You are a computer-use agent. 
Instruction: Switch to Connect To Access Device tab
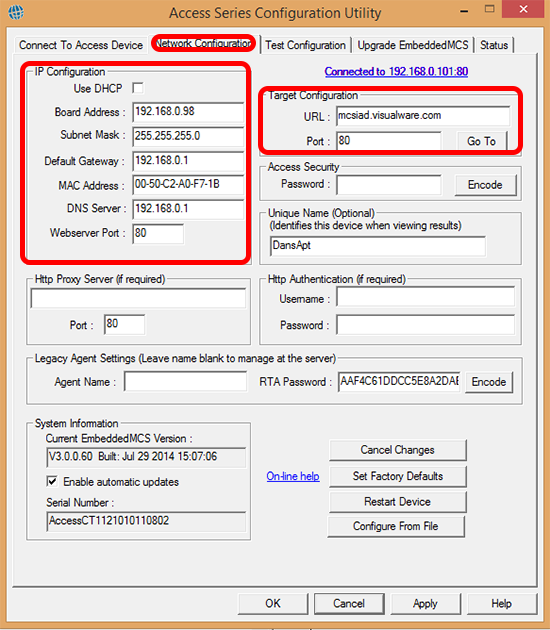coord(81,45)
